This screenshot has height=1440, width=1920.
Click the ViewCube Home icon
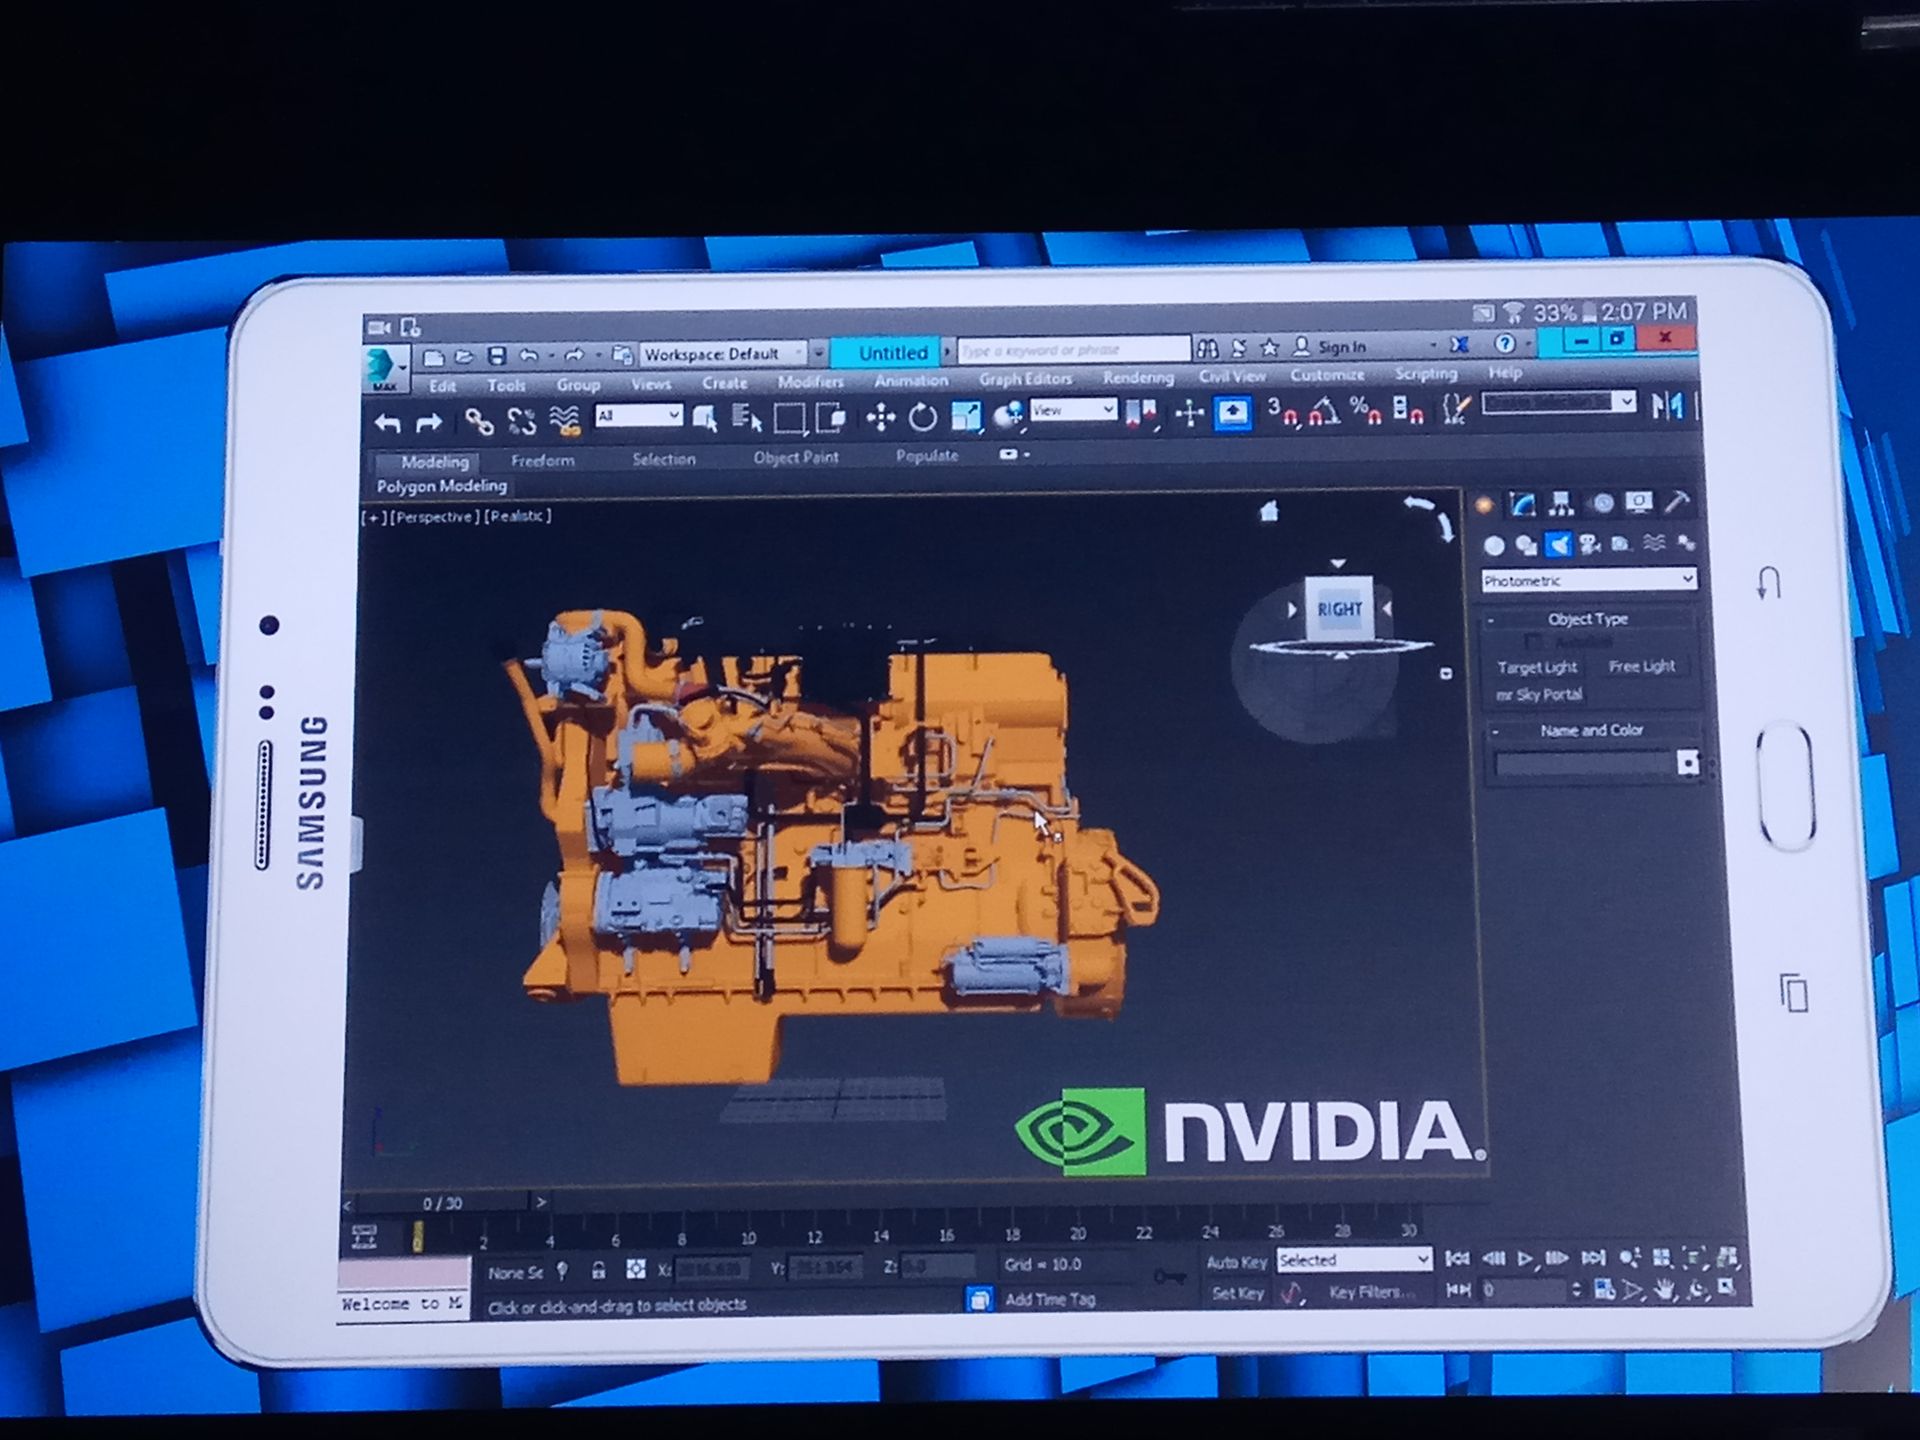(x=1270, y=512)
